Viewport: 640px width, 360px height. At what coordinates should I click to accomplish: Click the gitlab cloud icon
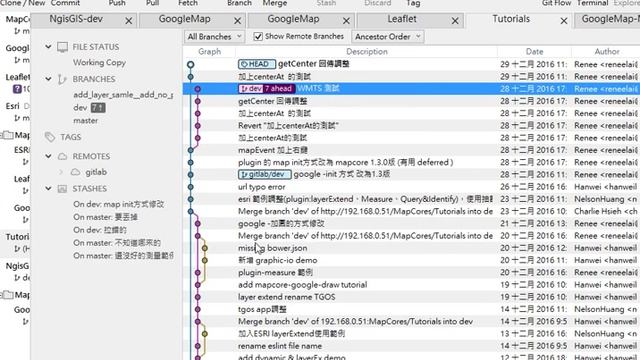pos(76,172)
